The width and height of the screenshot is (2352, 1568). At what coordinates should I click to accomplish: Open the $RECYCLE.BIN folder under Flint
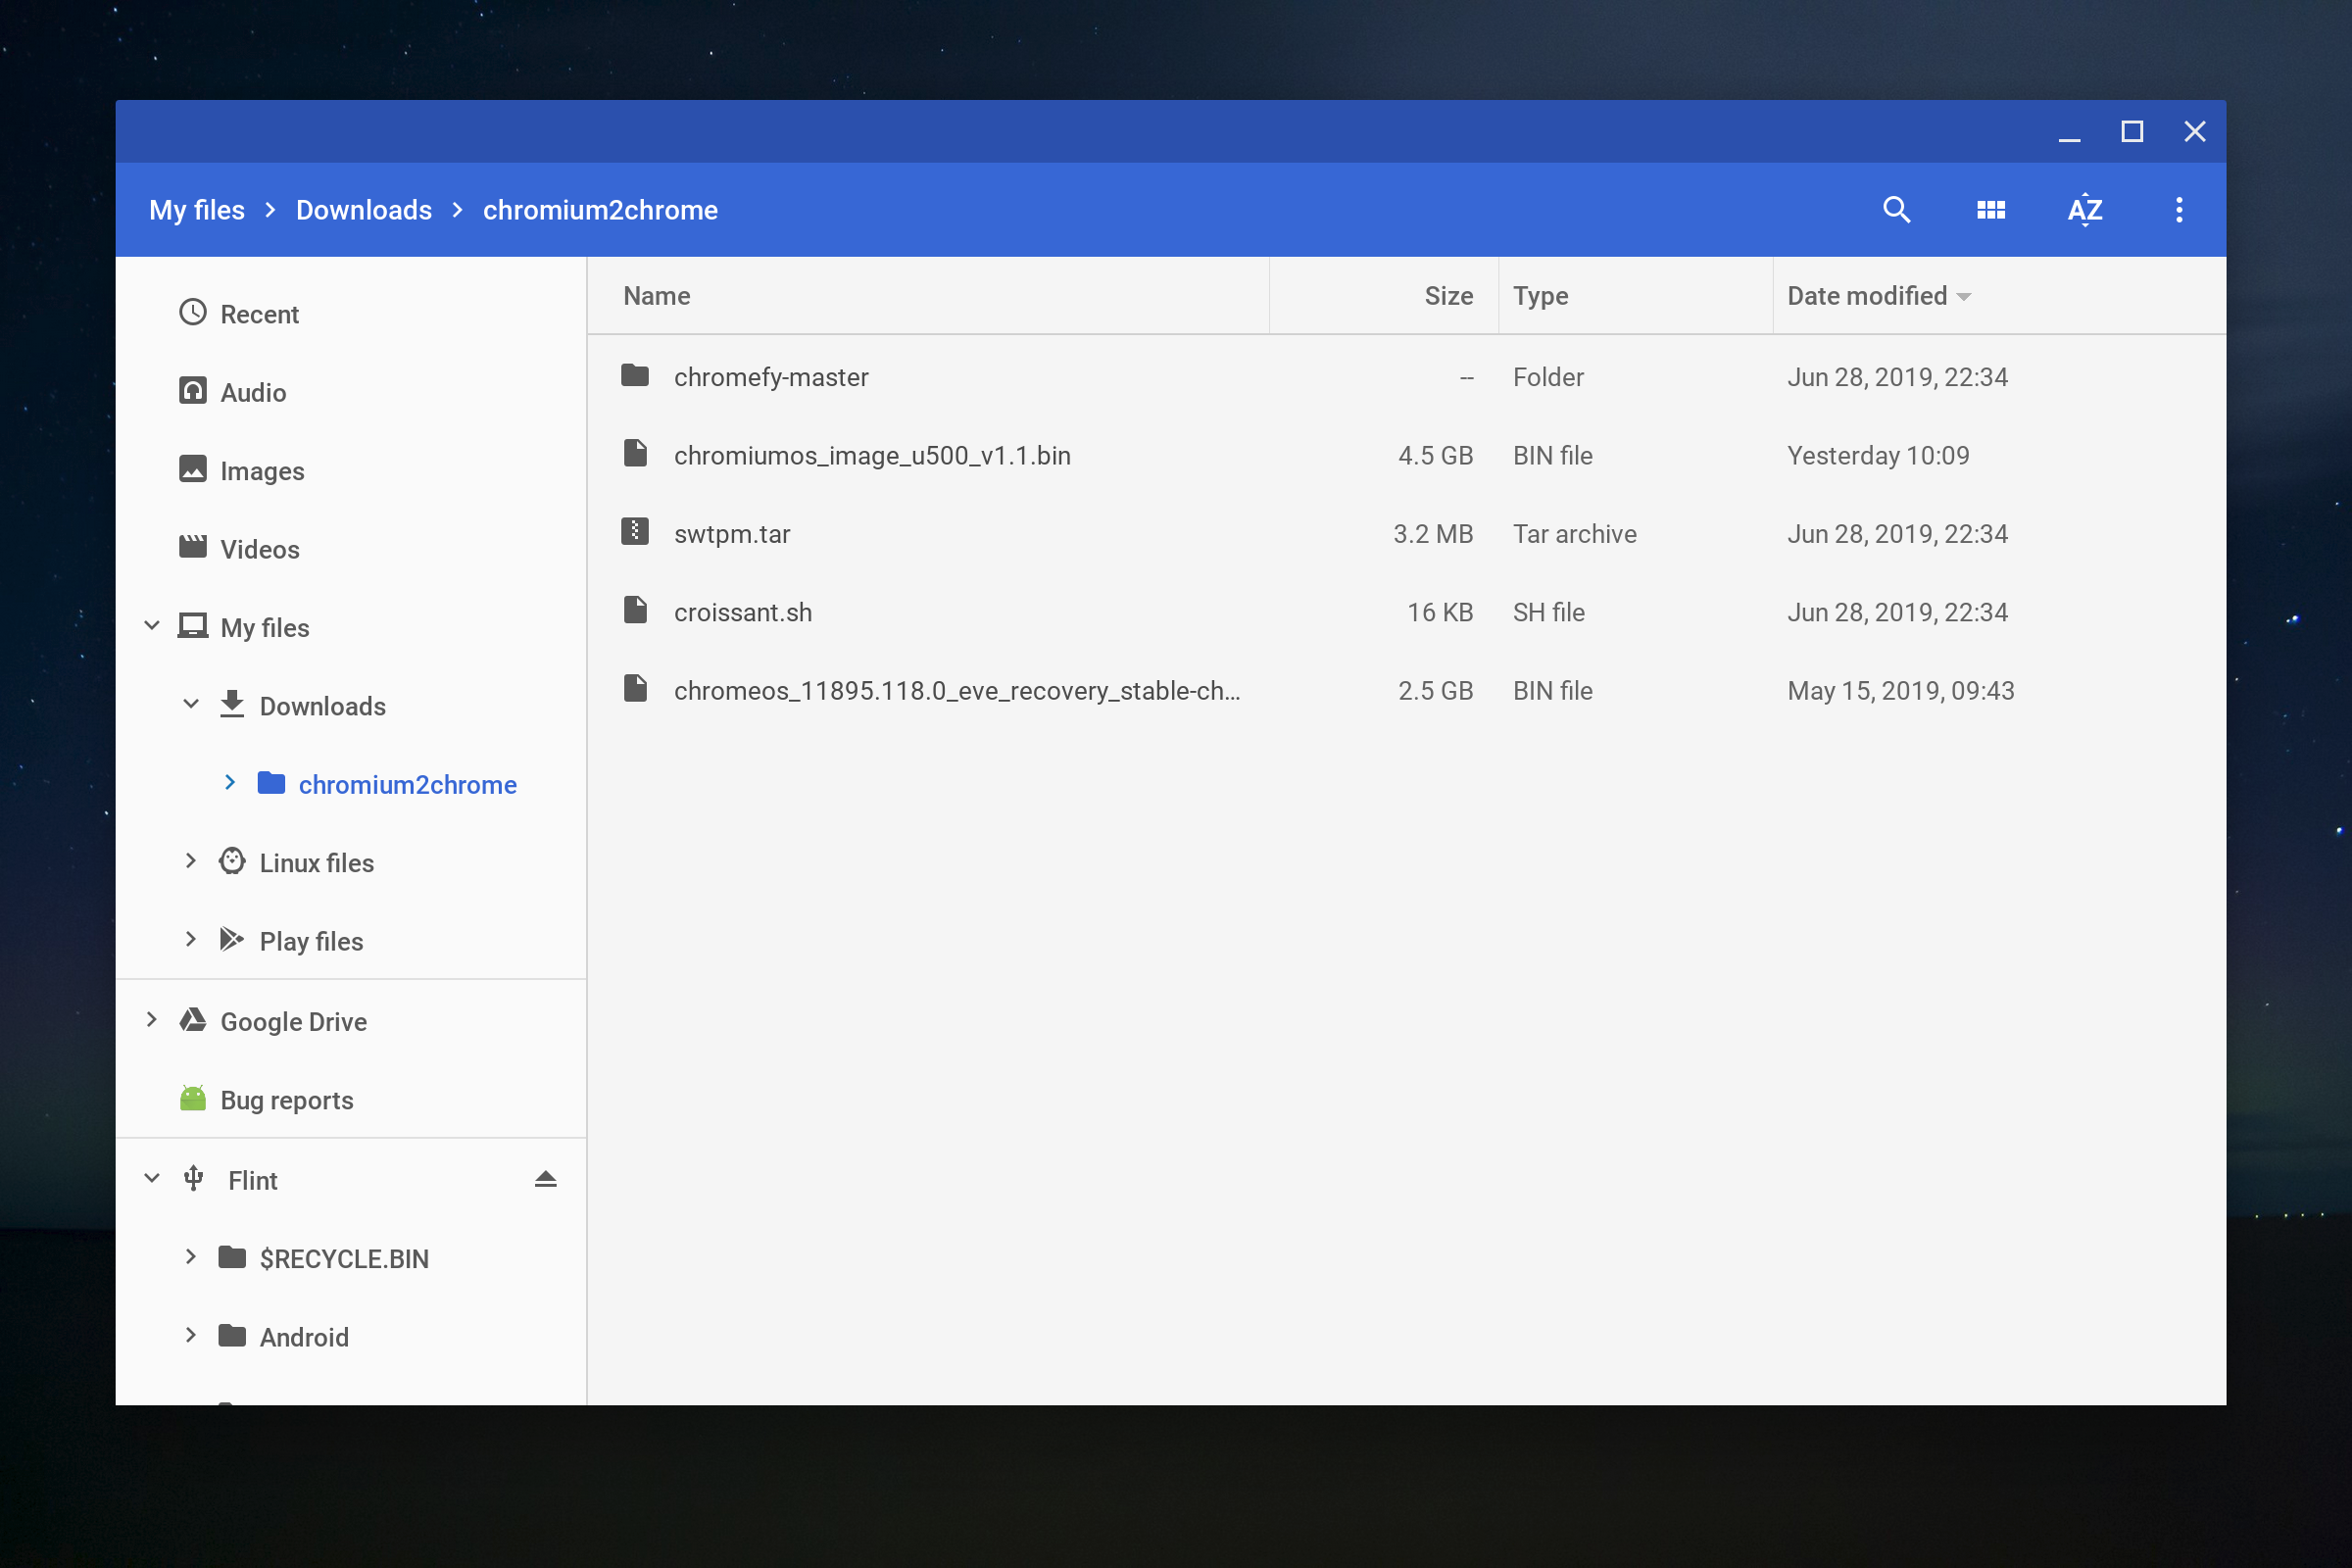pos(343,1258)
